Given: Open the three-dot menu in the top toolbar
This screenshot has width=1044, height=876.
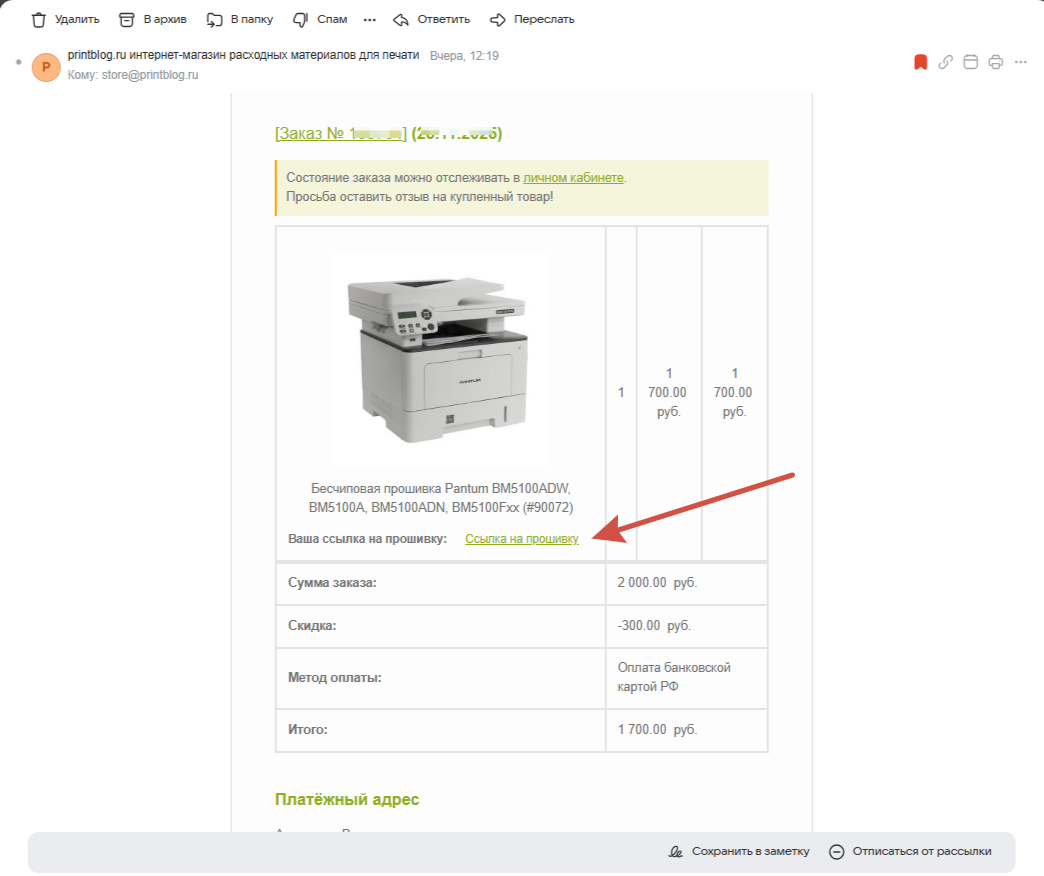Looking at the screenshot, I should pyautogui.click(x=370, y=20).
